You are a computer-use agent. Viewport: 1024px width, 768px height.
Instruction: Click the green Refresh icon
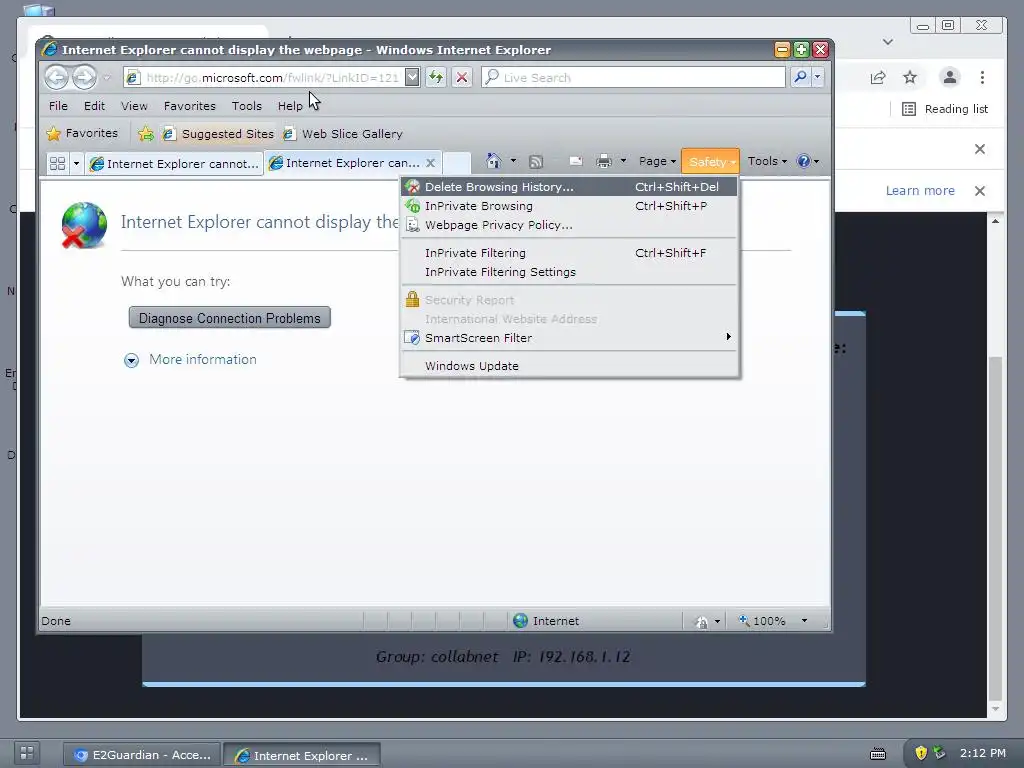point(436,78)
